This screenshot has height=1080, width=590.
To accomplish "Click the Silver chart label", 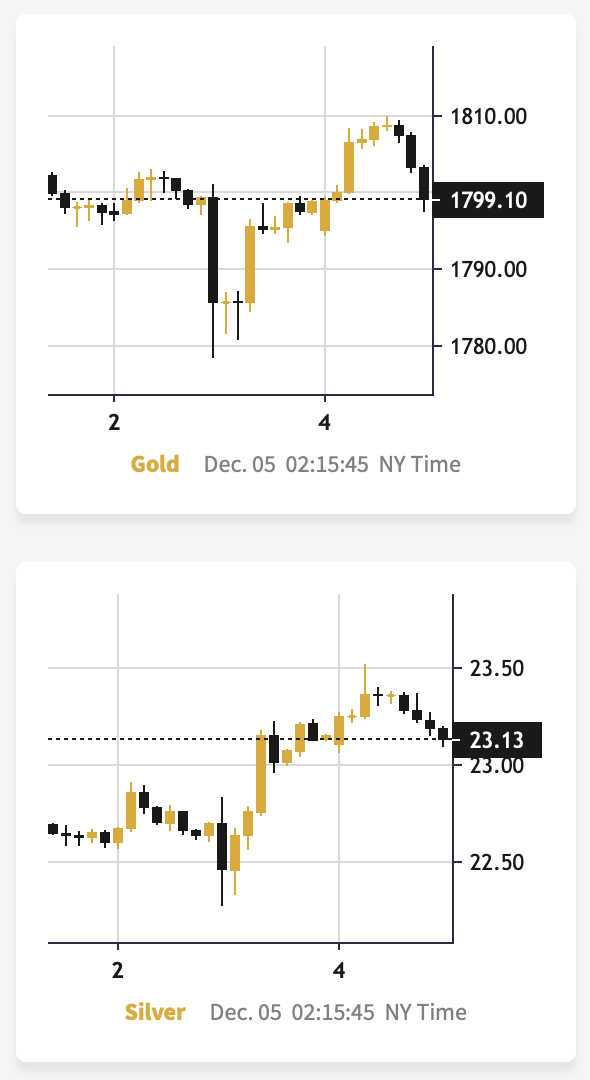I will click(155, 1012).
